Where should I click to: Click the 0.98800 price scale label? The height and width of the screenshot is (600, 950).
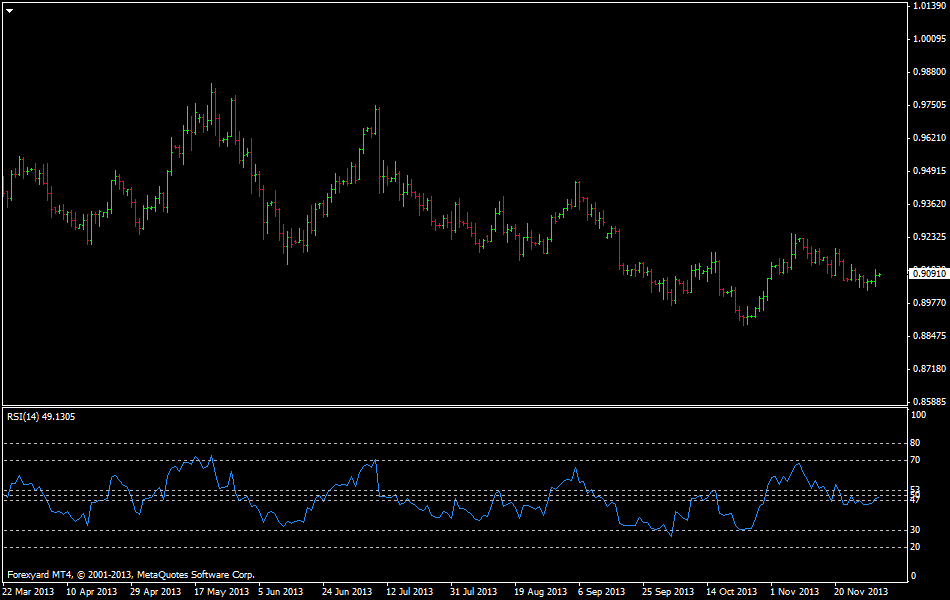(928, 72)
